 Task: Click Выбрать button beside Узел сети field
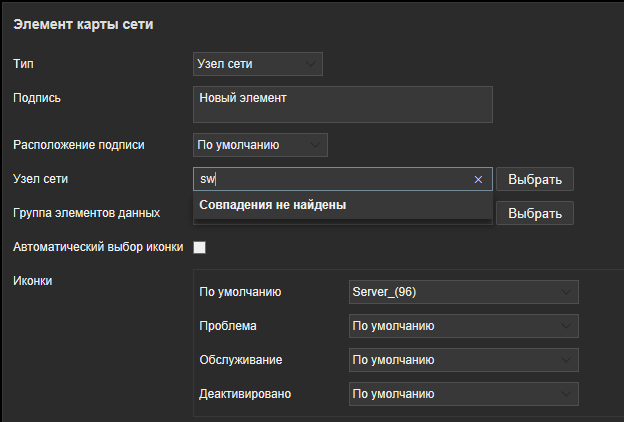(535, 180)
